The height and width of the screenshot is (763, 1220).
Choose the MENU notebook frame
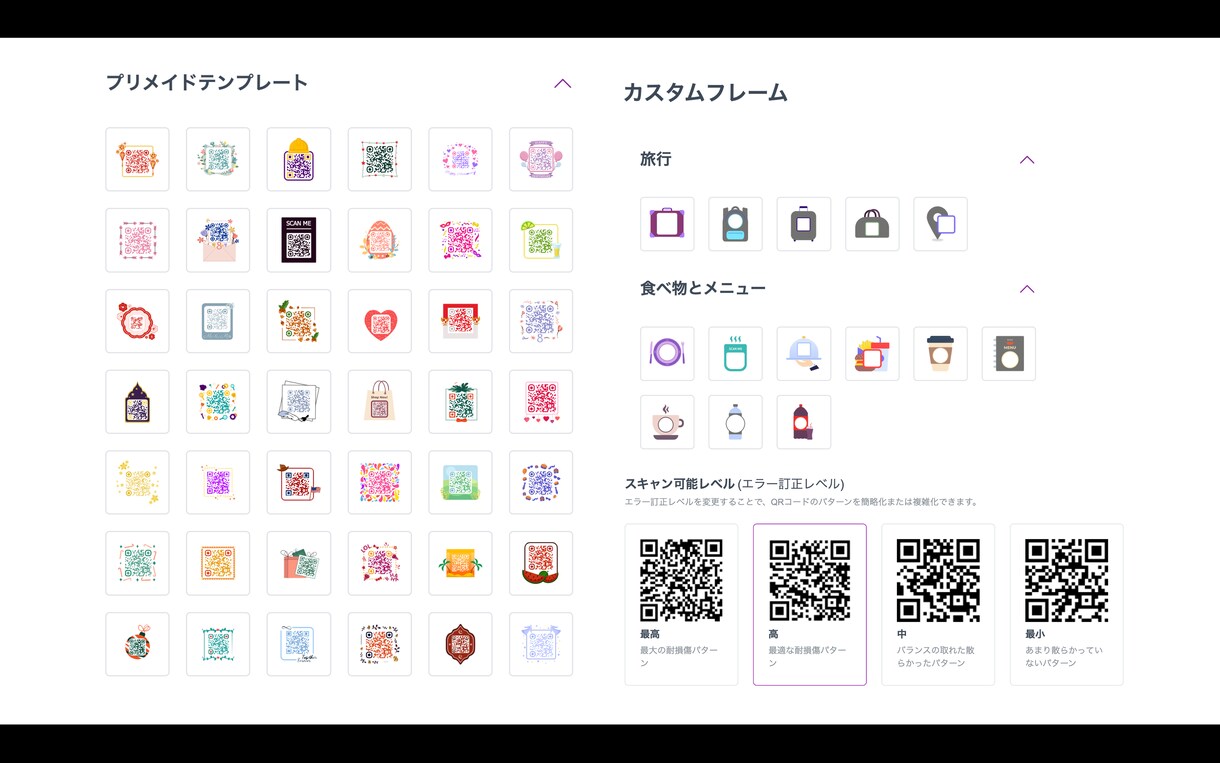(1008, 353)
